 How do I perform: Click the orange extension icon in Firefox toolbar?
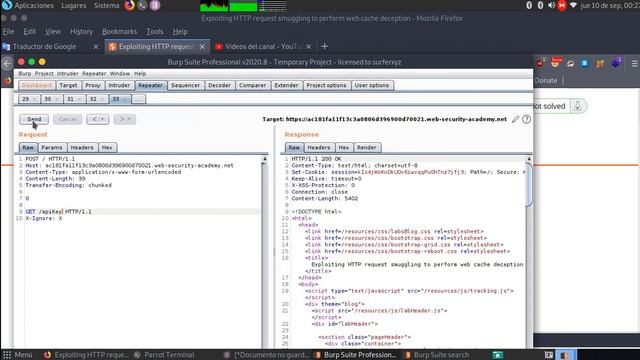click(x=600, y=63)
